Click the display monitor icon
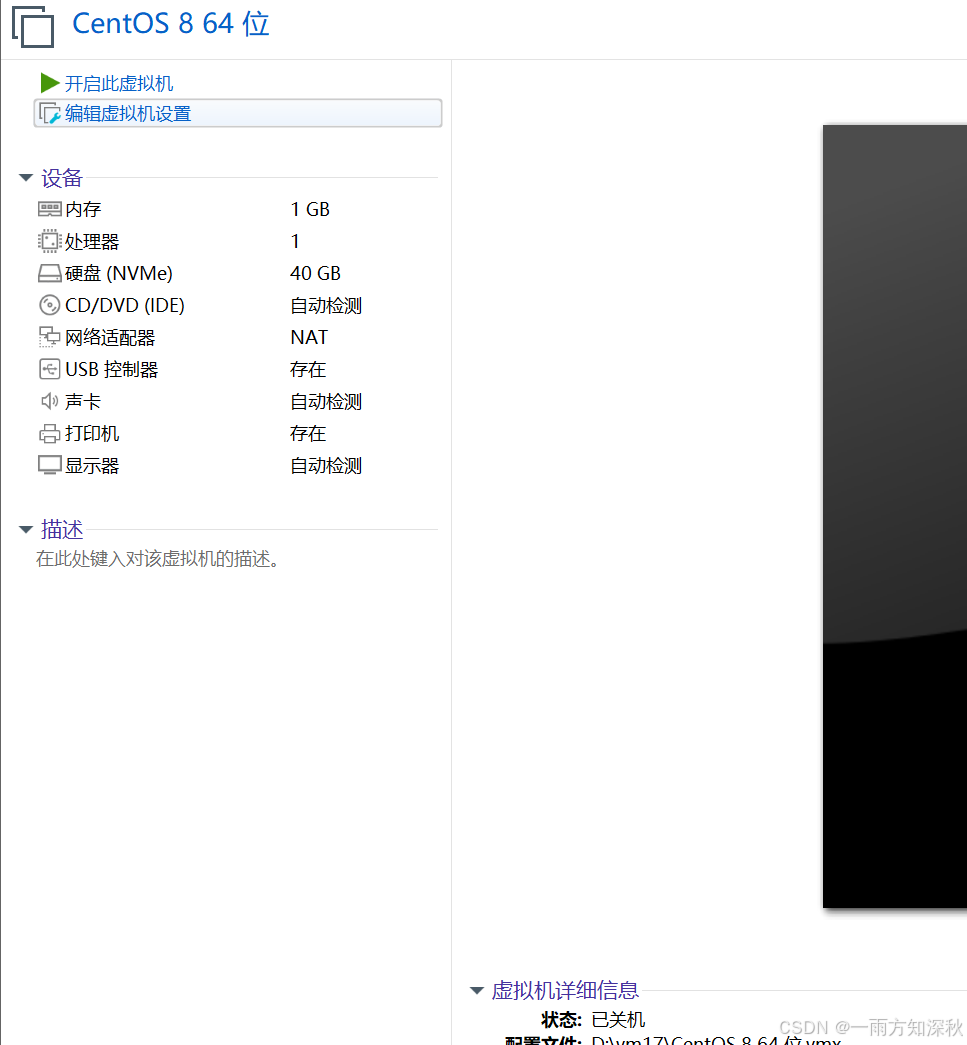Screen dimensions: 967x1045 click(x=49, y=465)
